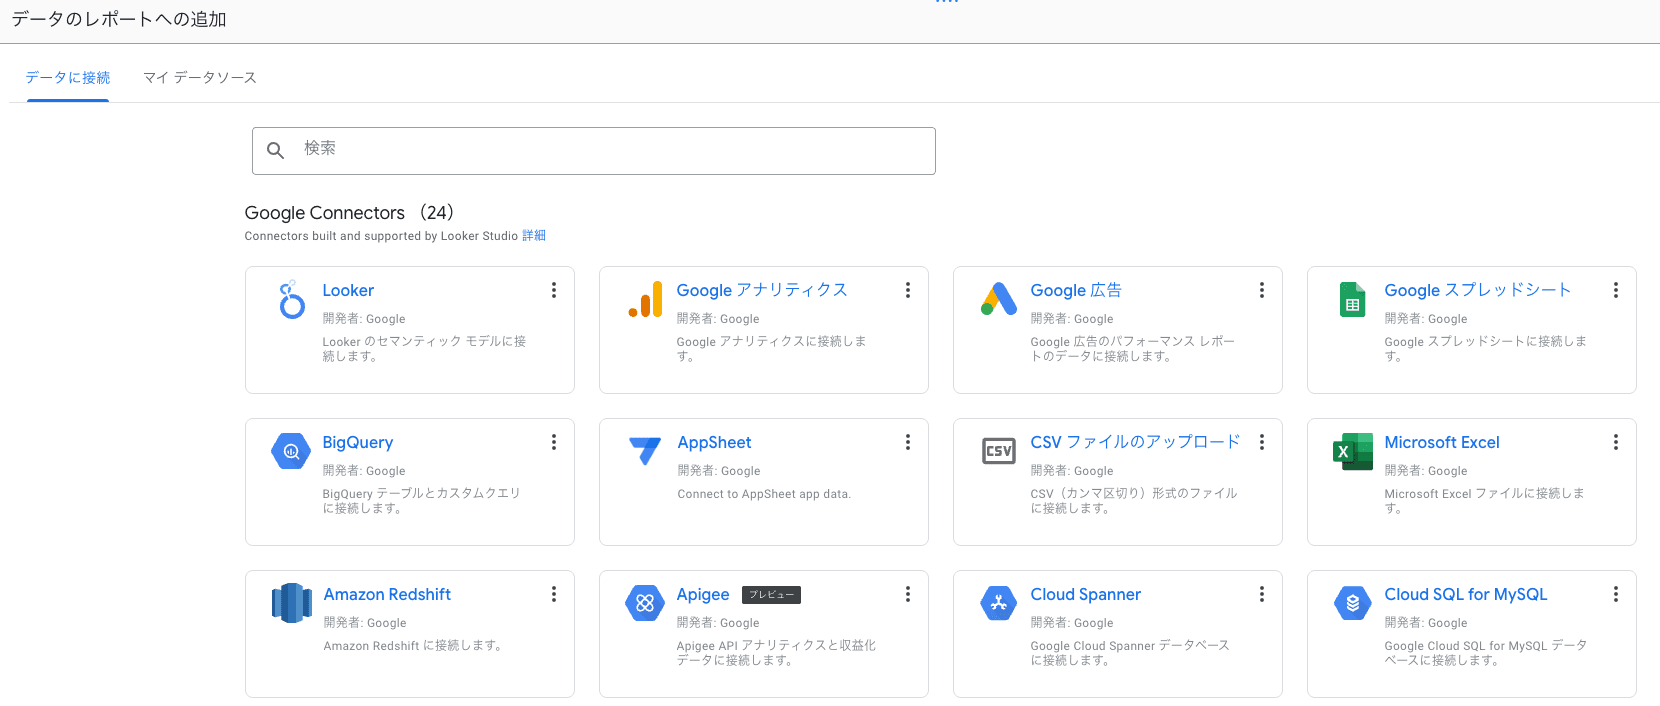This screenshot has width=1660, height=706.
Task: Select the Google Analytics bar chart icon
Action: [x=646, y=299]
